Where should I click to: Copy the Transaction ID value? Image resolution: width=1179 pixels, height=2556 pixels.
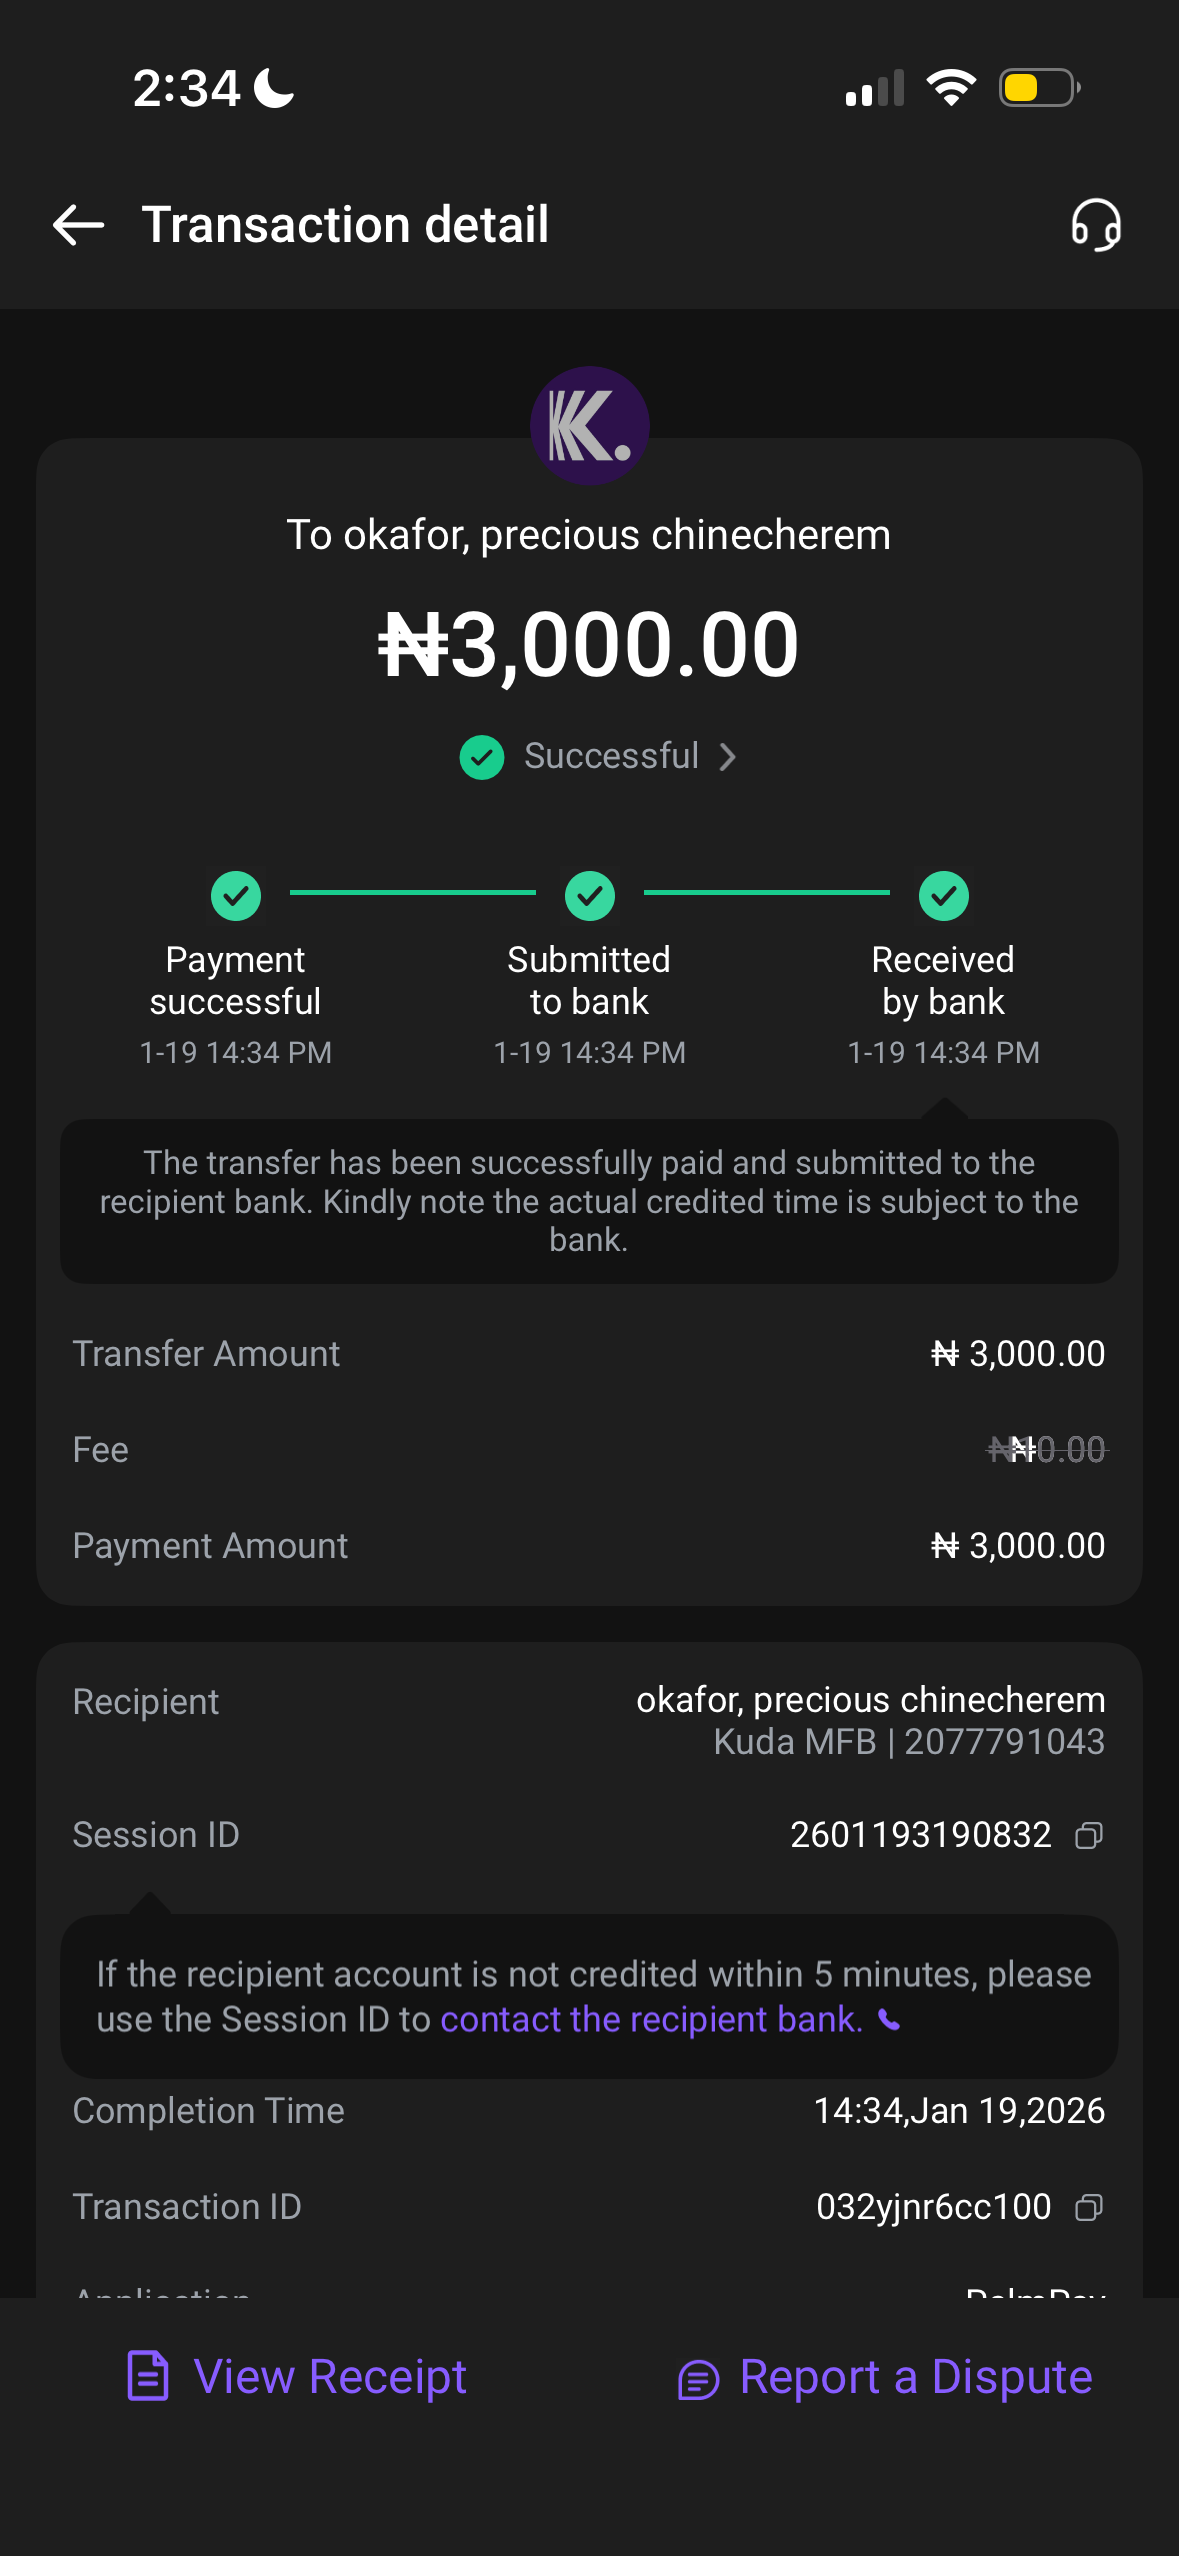1089,2208
